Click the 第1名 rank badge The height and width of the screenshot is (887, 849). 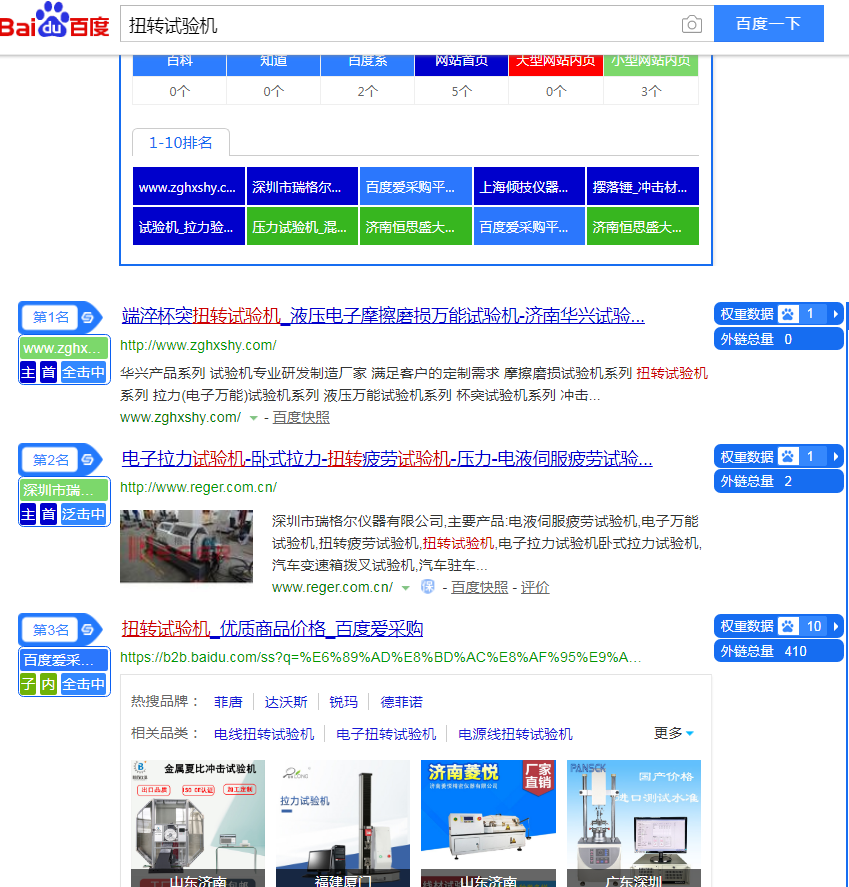coord(50,317)
